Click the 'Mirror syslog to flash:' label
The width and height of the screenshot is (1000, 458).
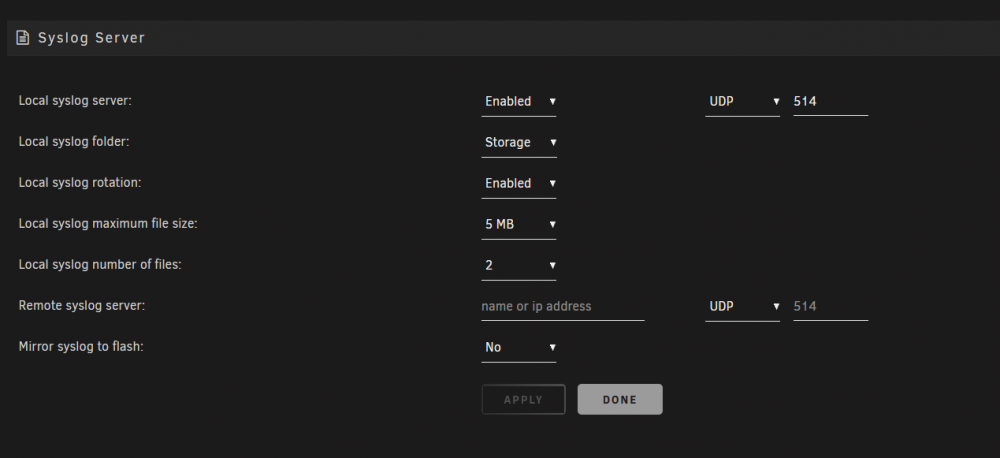81,346
